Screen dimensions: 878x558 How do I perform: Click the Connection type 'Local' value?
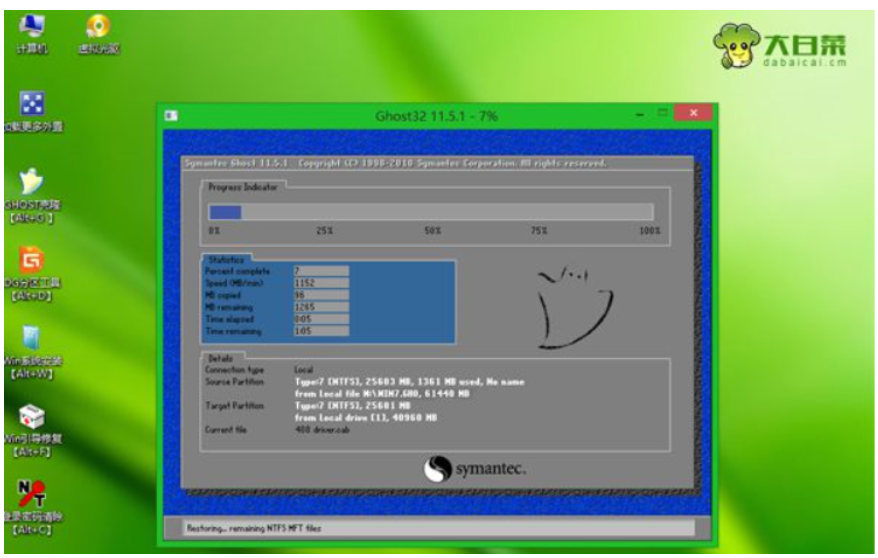pos(303,370)
